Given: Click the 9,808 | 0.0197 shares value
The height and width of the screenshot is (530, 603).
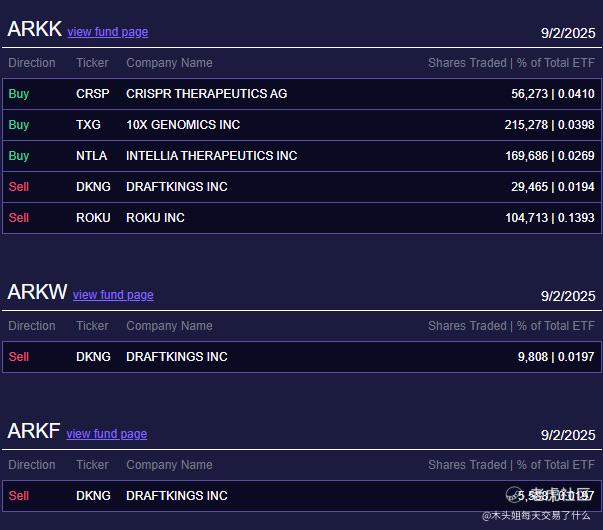Looking at the screenshot, I should (556, 357).
